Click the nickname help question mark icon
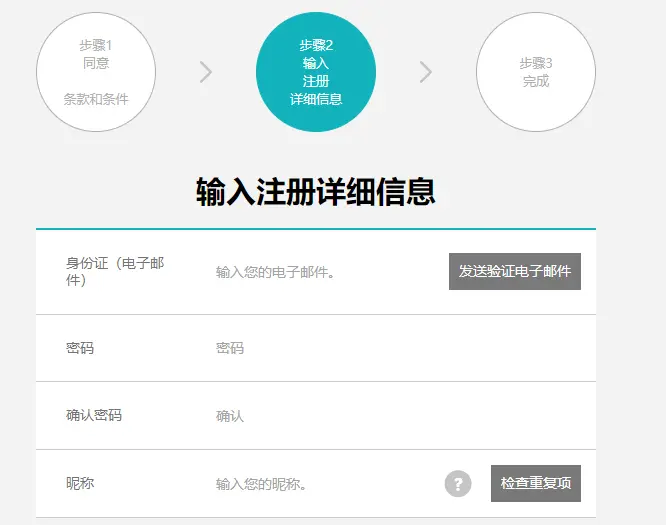Screen dimensions: 666x525 tap(458, 483)
